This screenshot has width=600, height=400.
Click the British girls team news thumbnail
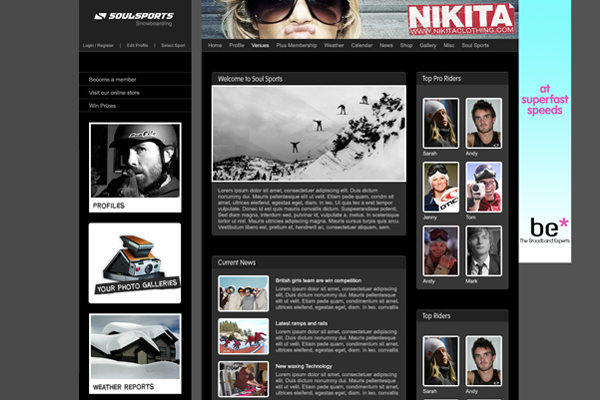243,293
